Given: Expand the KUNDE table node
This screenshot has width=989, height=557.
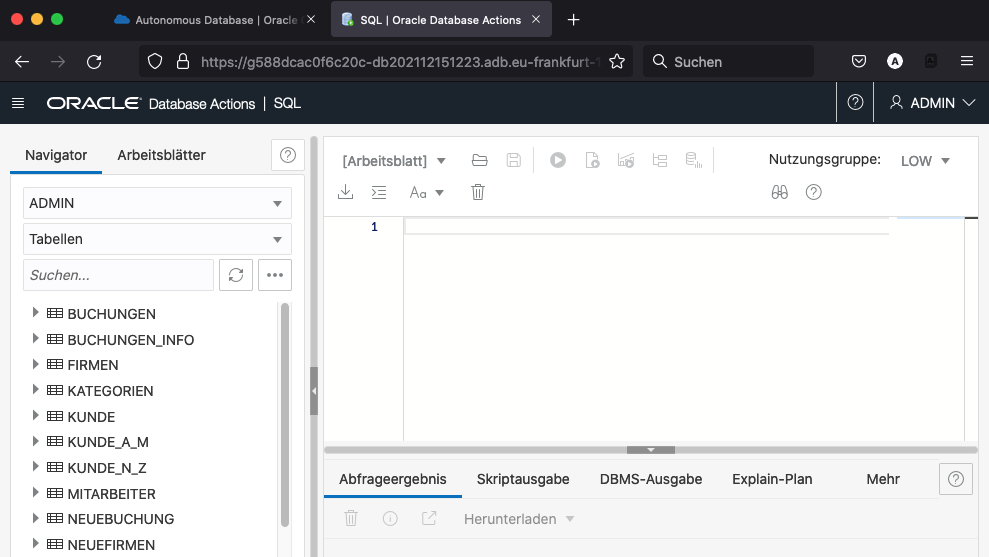Looking at the screenshot, I should point(35,415).
